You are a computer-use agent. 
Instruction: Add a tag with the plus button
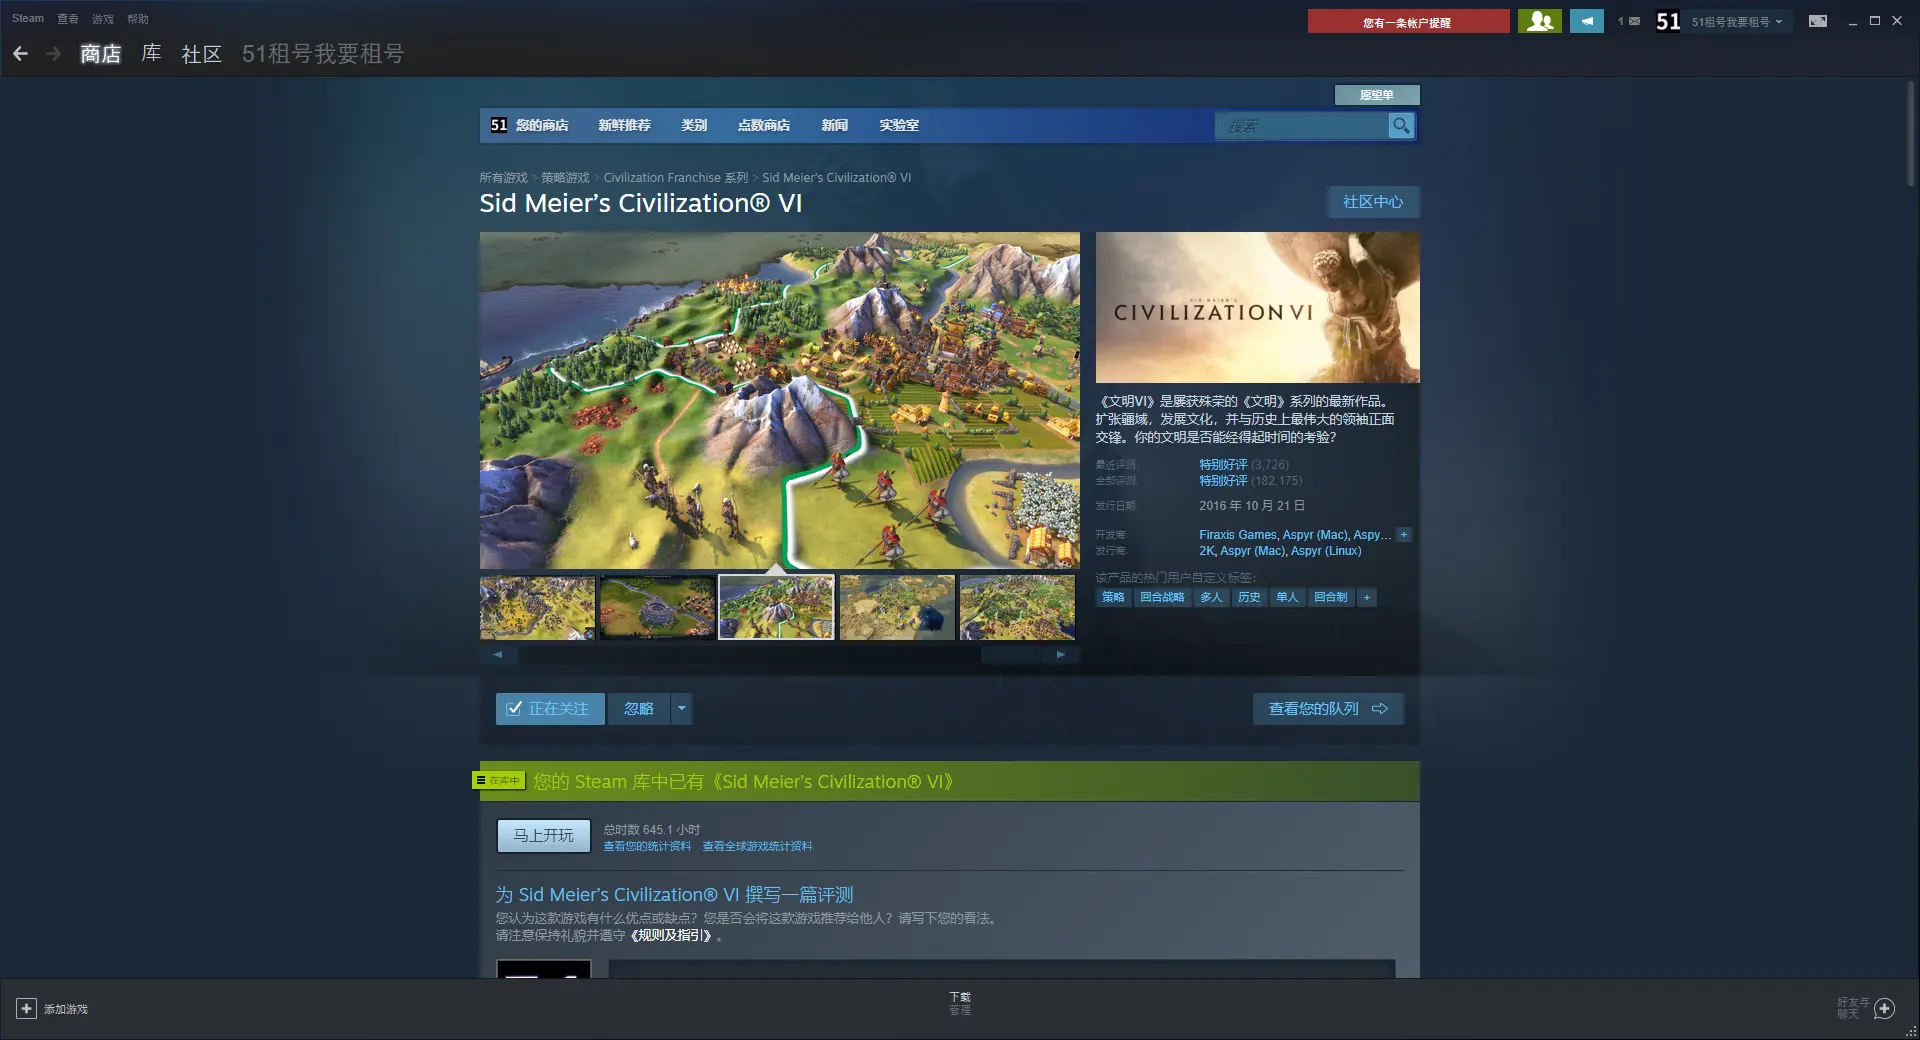[x=1366, y=597]
